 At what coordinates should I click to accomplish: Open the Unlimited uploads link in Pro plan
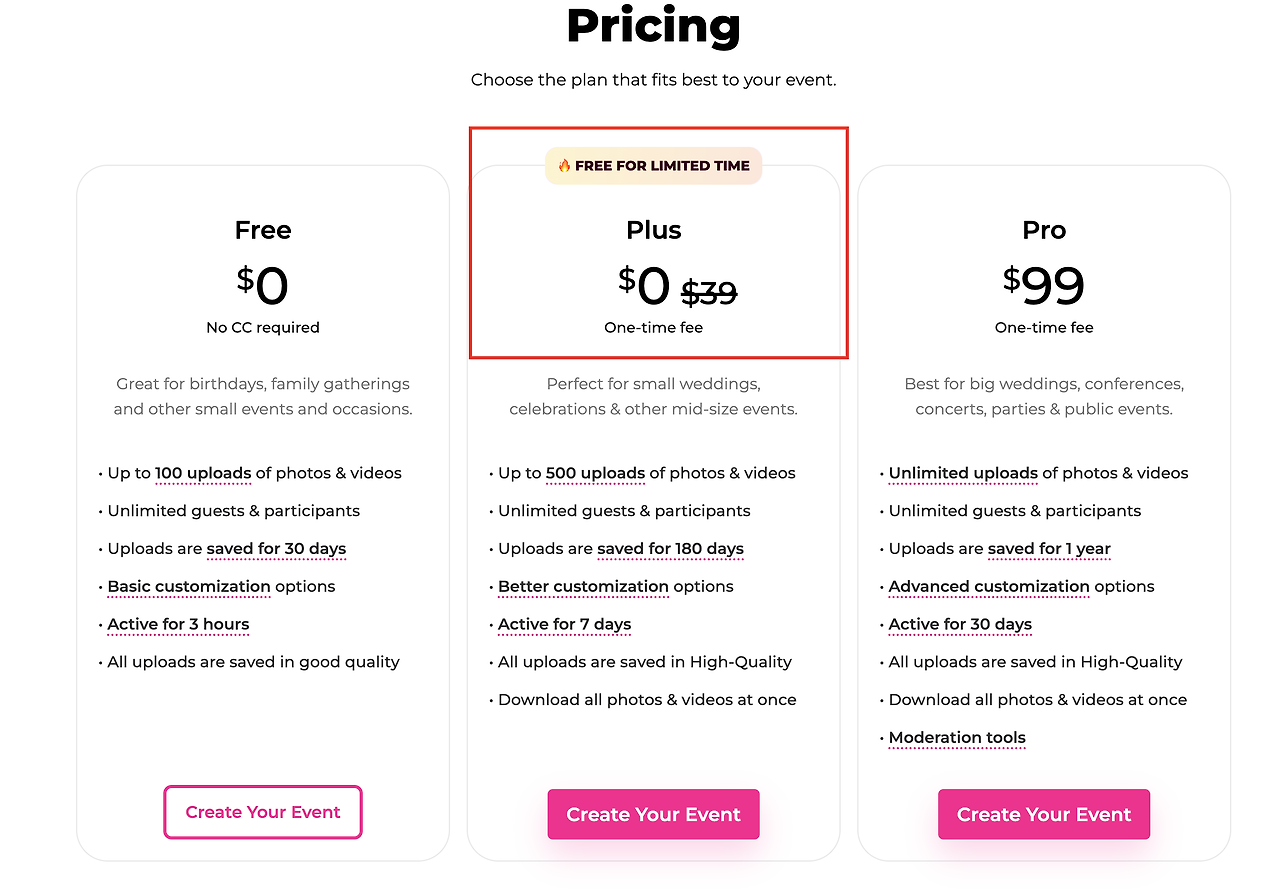click(x=962, y=473)
